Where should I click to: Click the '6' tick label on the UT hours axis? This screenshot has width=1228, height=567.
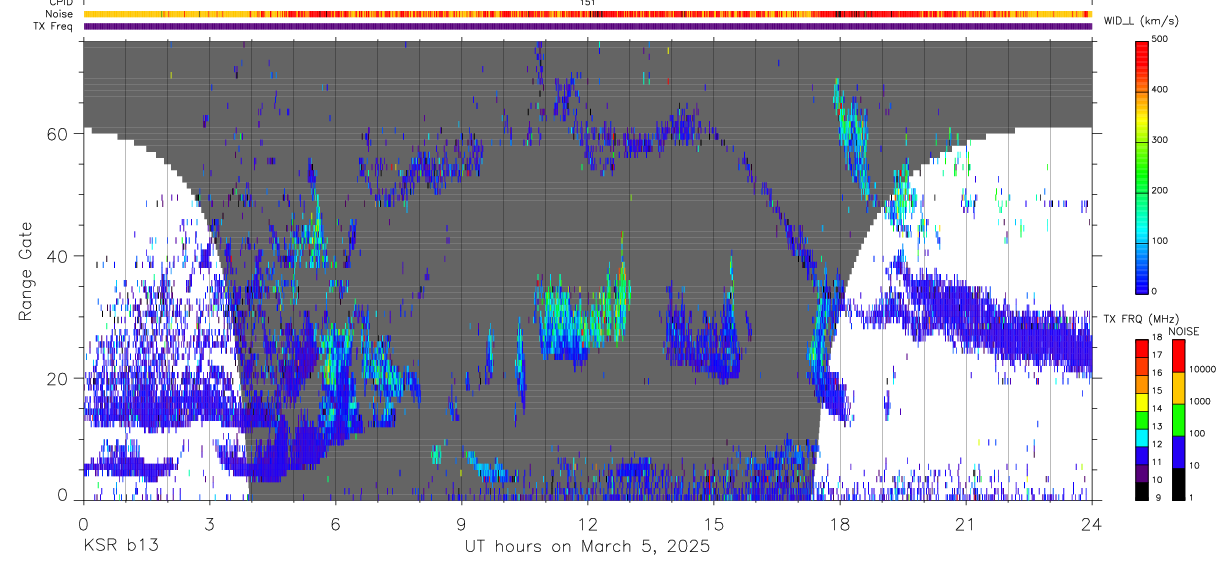pos(335,524)
